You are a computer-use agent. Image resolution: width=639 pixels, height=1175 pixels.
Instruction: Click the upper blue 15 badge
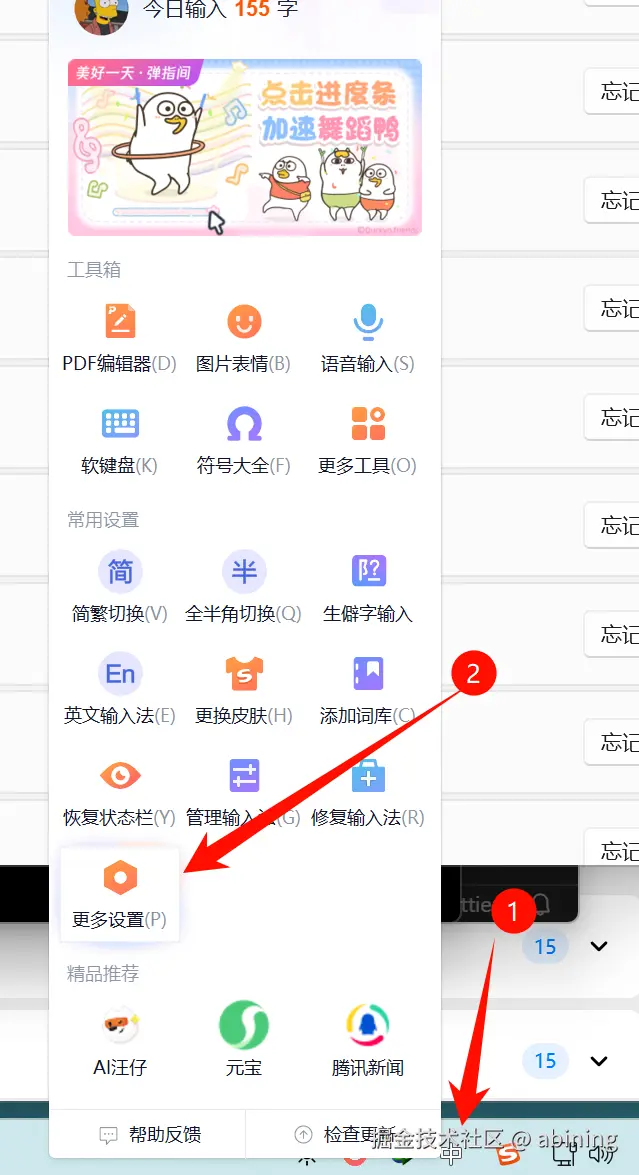pyautogui.click(x=545, y=946)
